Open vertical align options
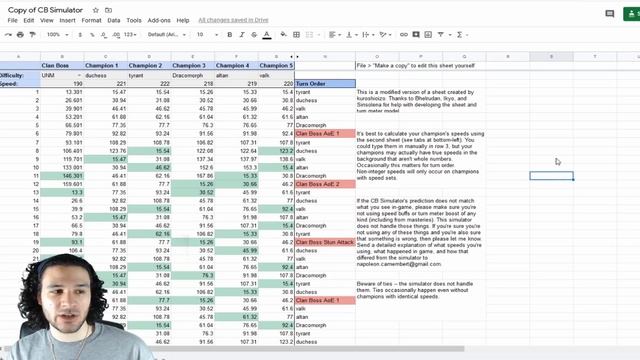Screen dimensions: 640x360 click(x=351, y=35)
